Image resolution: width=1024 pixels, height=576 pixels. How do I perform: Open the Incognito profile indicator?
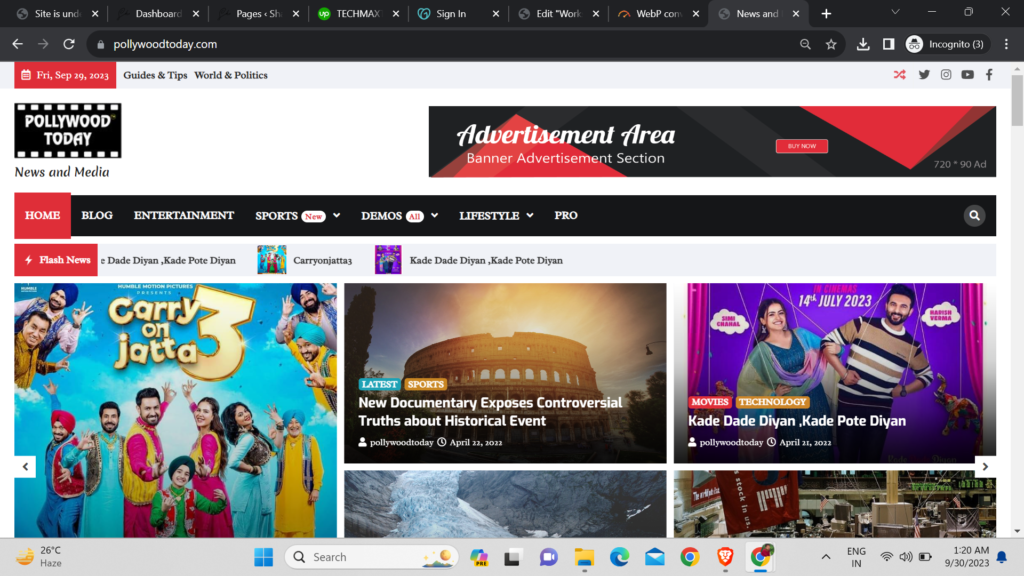pos(945,44)
